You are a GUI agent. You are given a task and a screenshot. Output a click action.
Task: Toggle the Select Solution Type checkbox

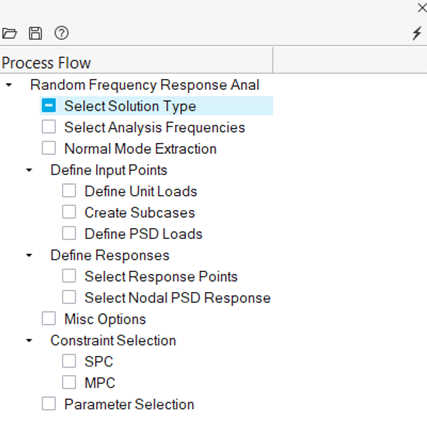(49, 106)
